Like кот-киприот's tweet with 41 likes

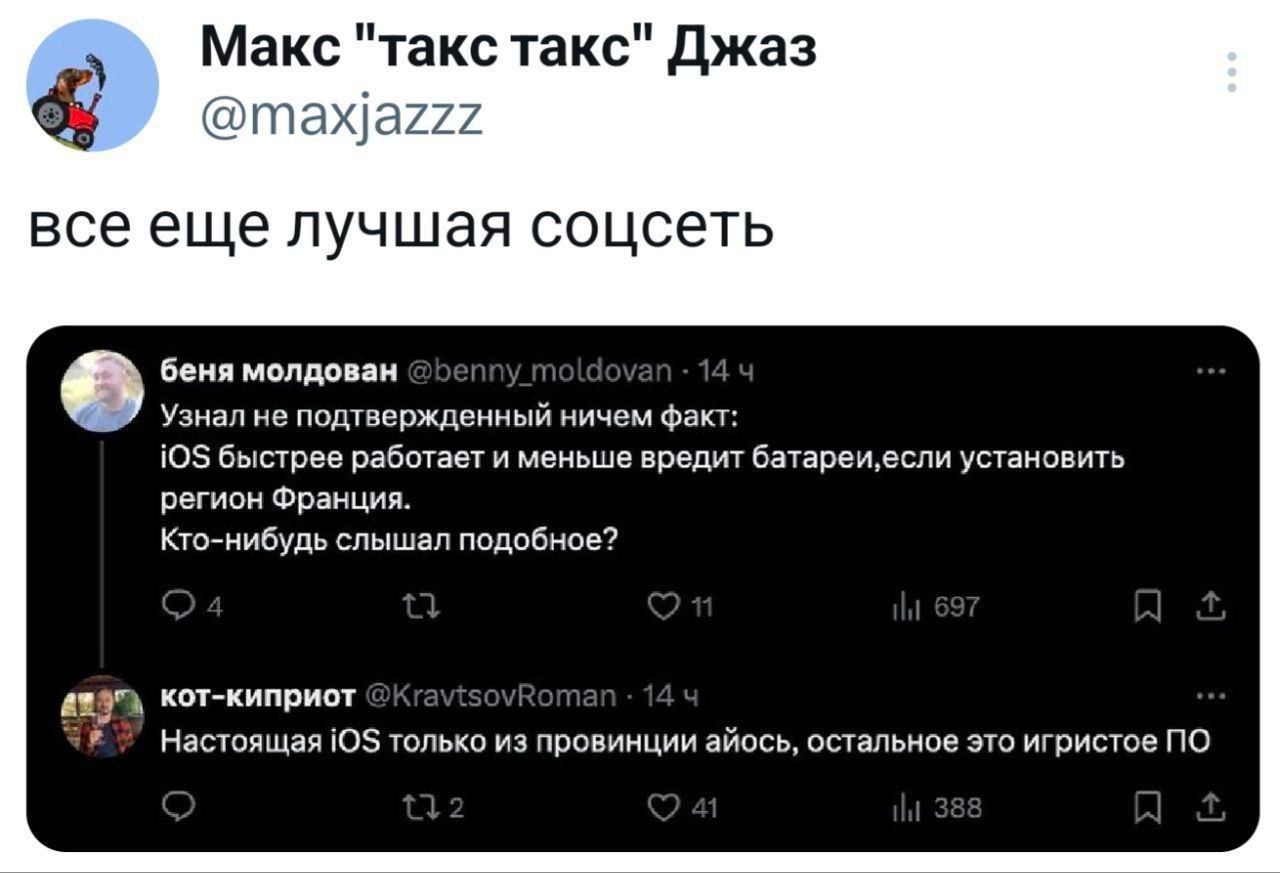663,806
